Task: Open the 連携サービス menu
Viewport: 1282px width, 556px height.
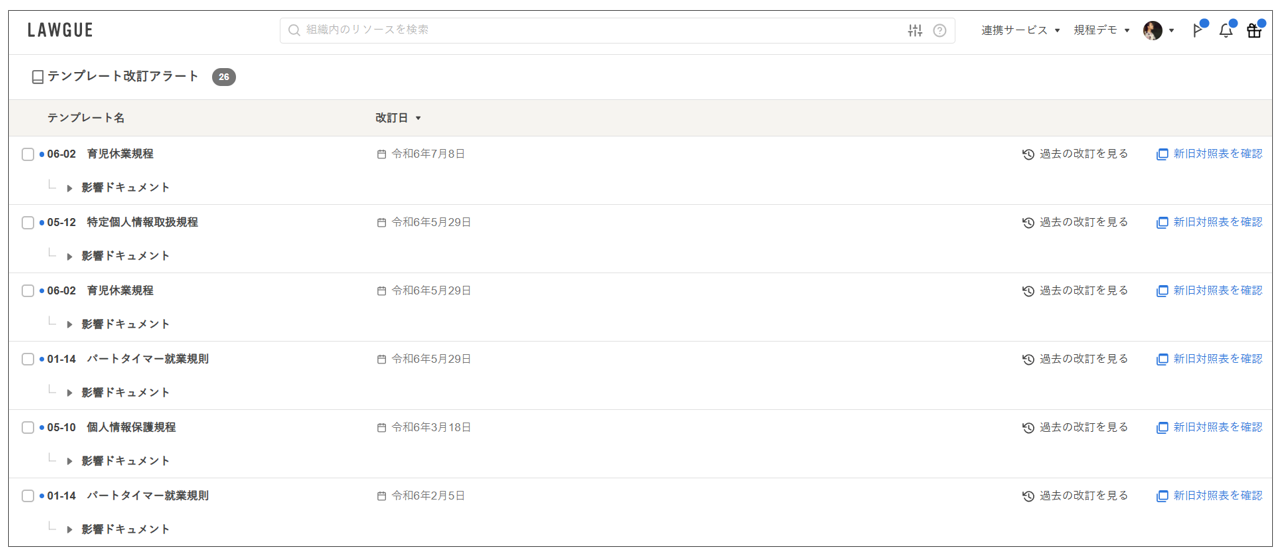Action: tap(1020, 31)
